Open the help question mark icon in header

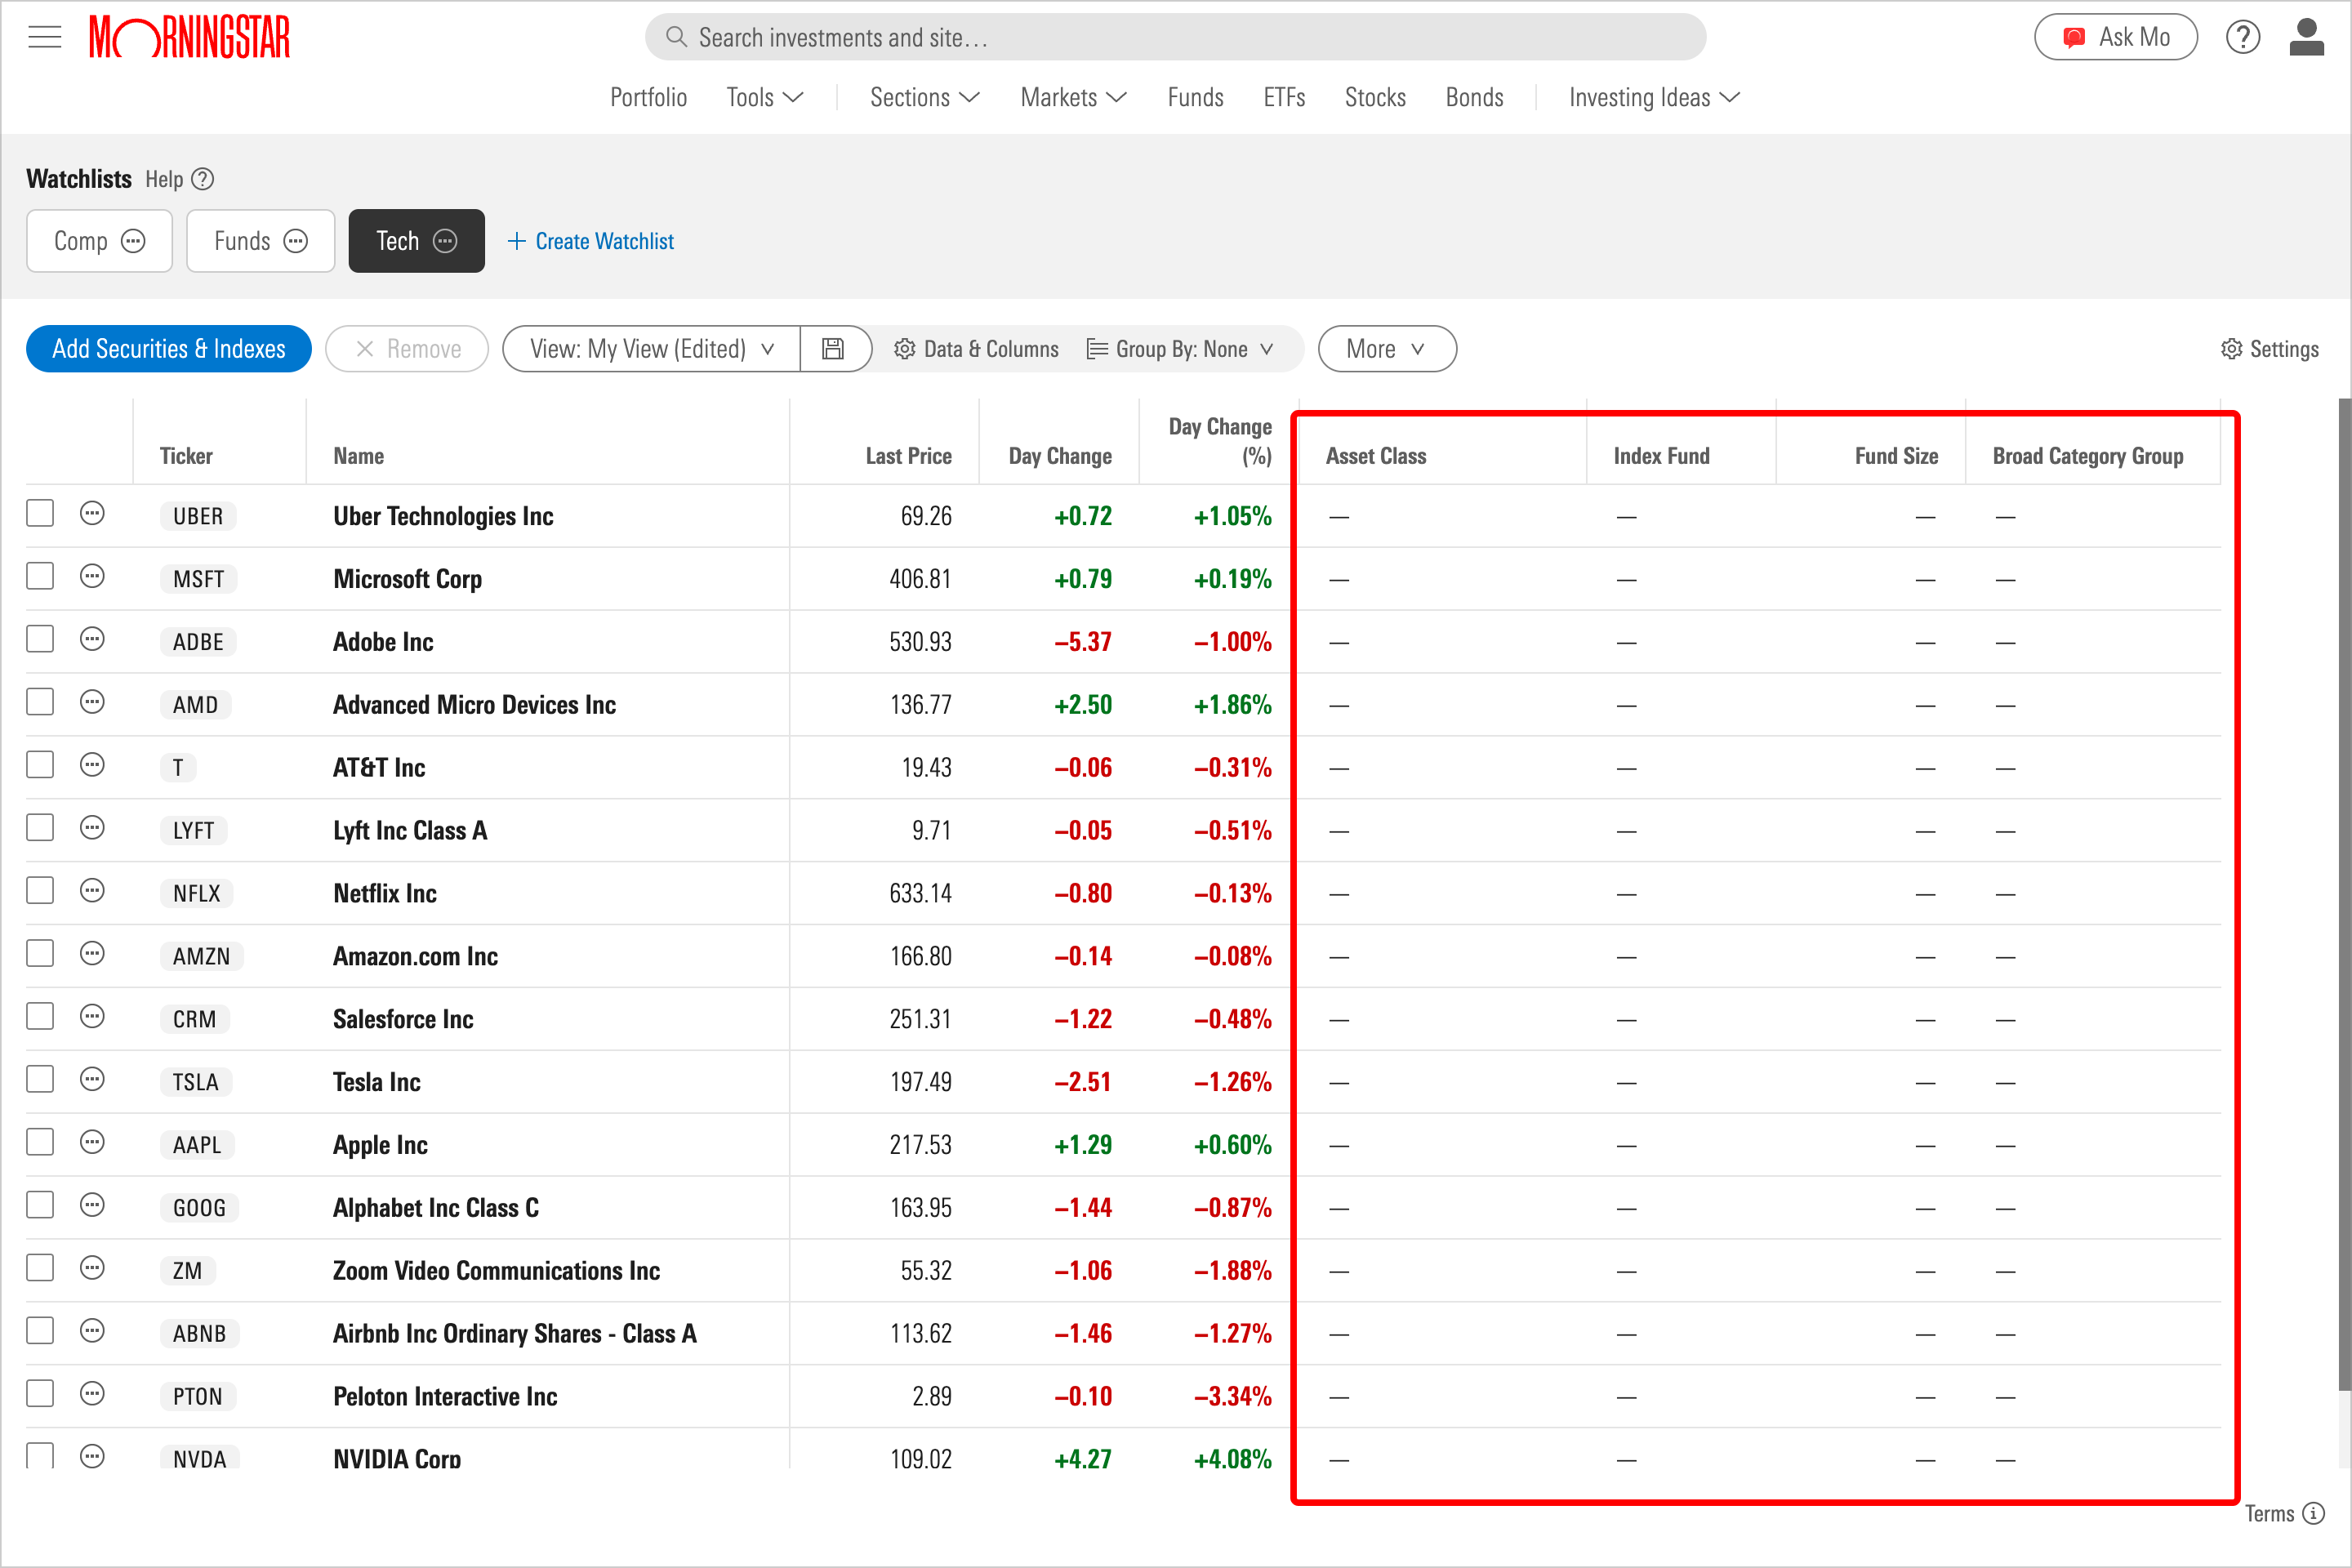2243,38
